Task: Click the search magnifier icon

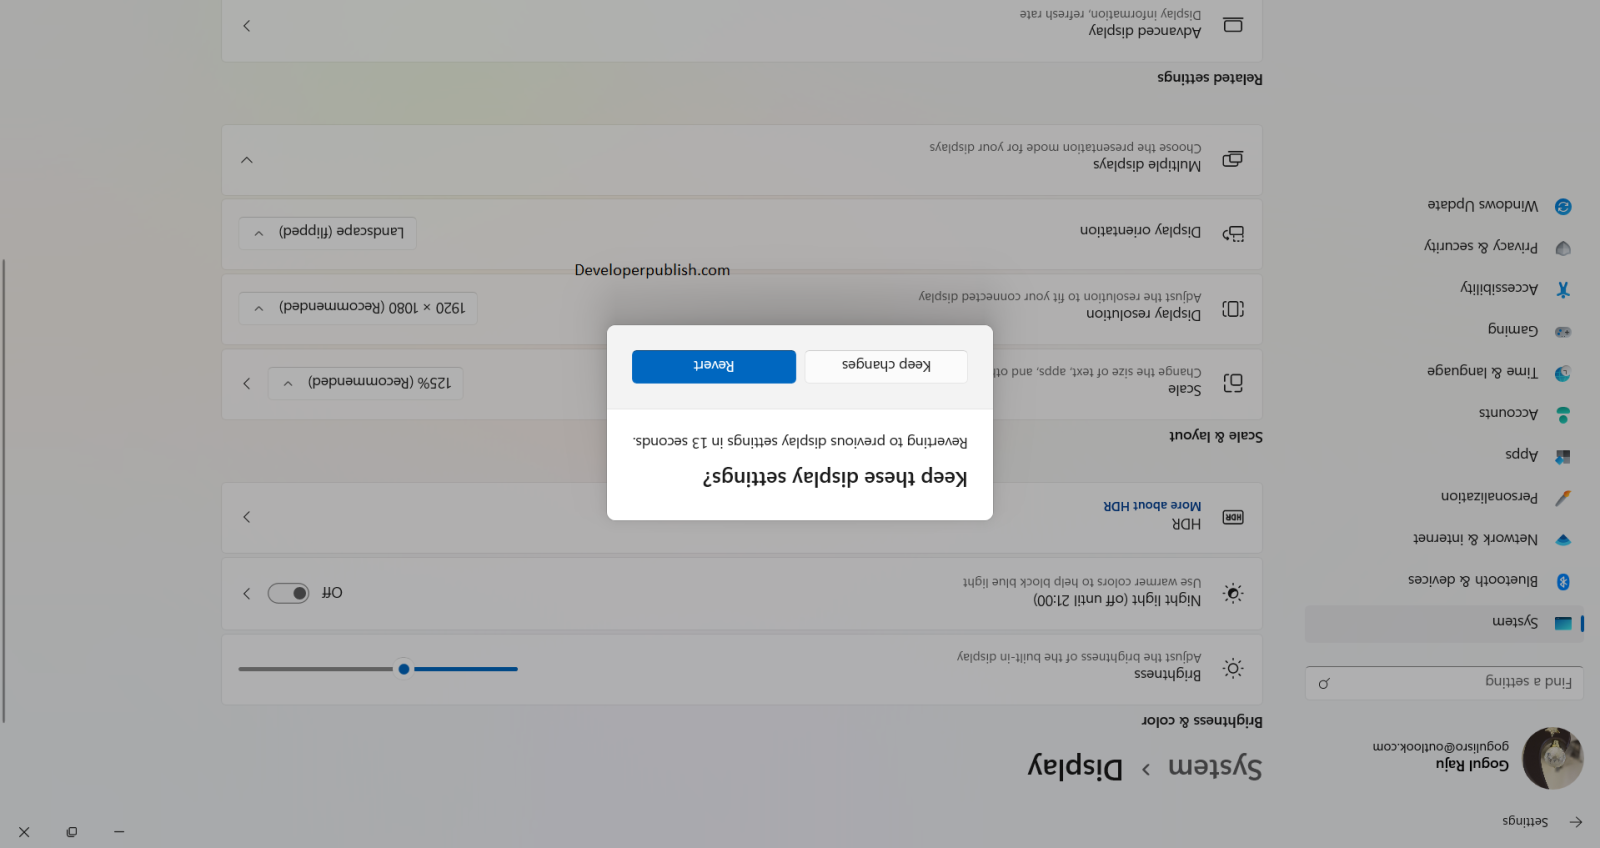Action: click(1324, 684)
